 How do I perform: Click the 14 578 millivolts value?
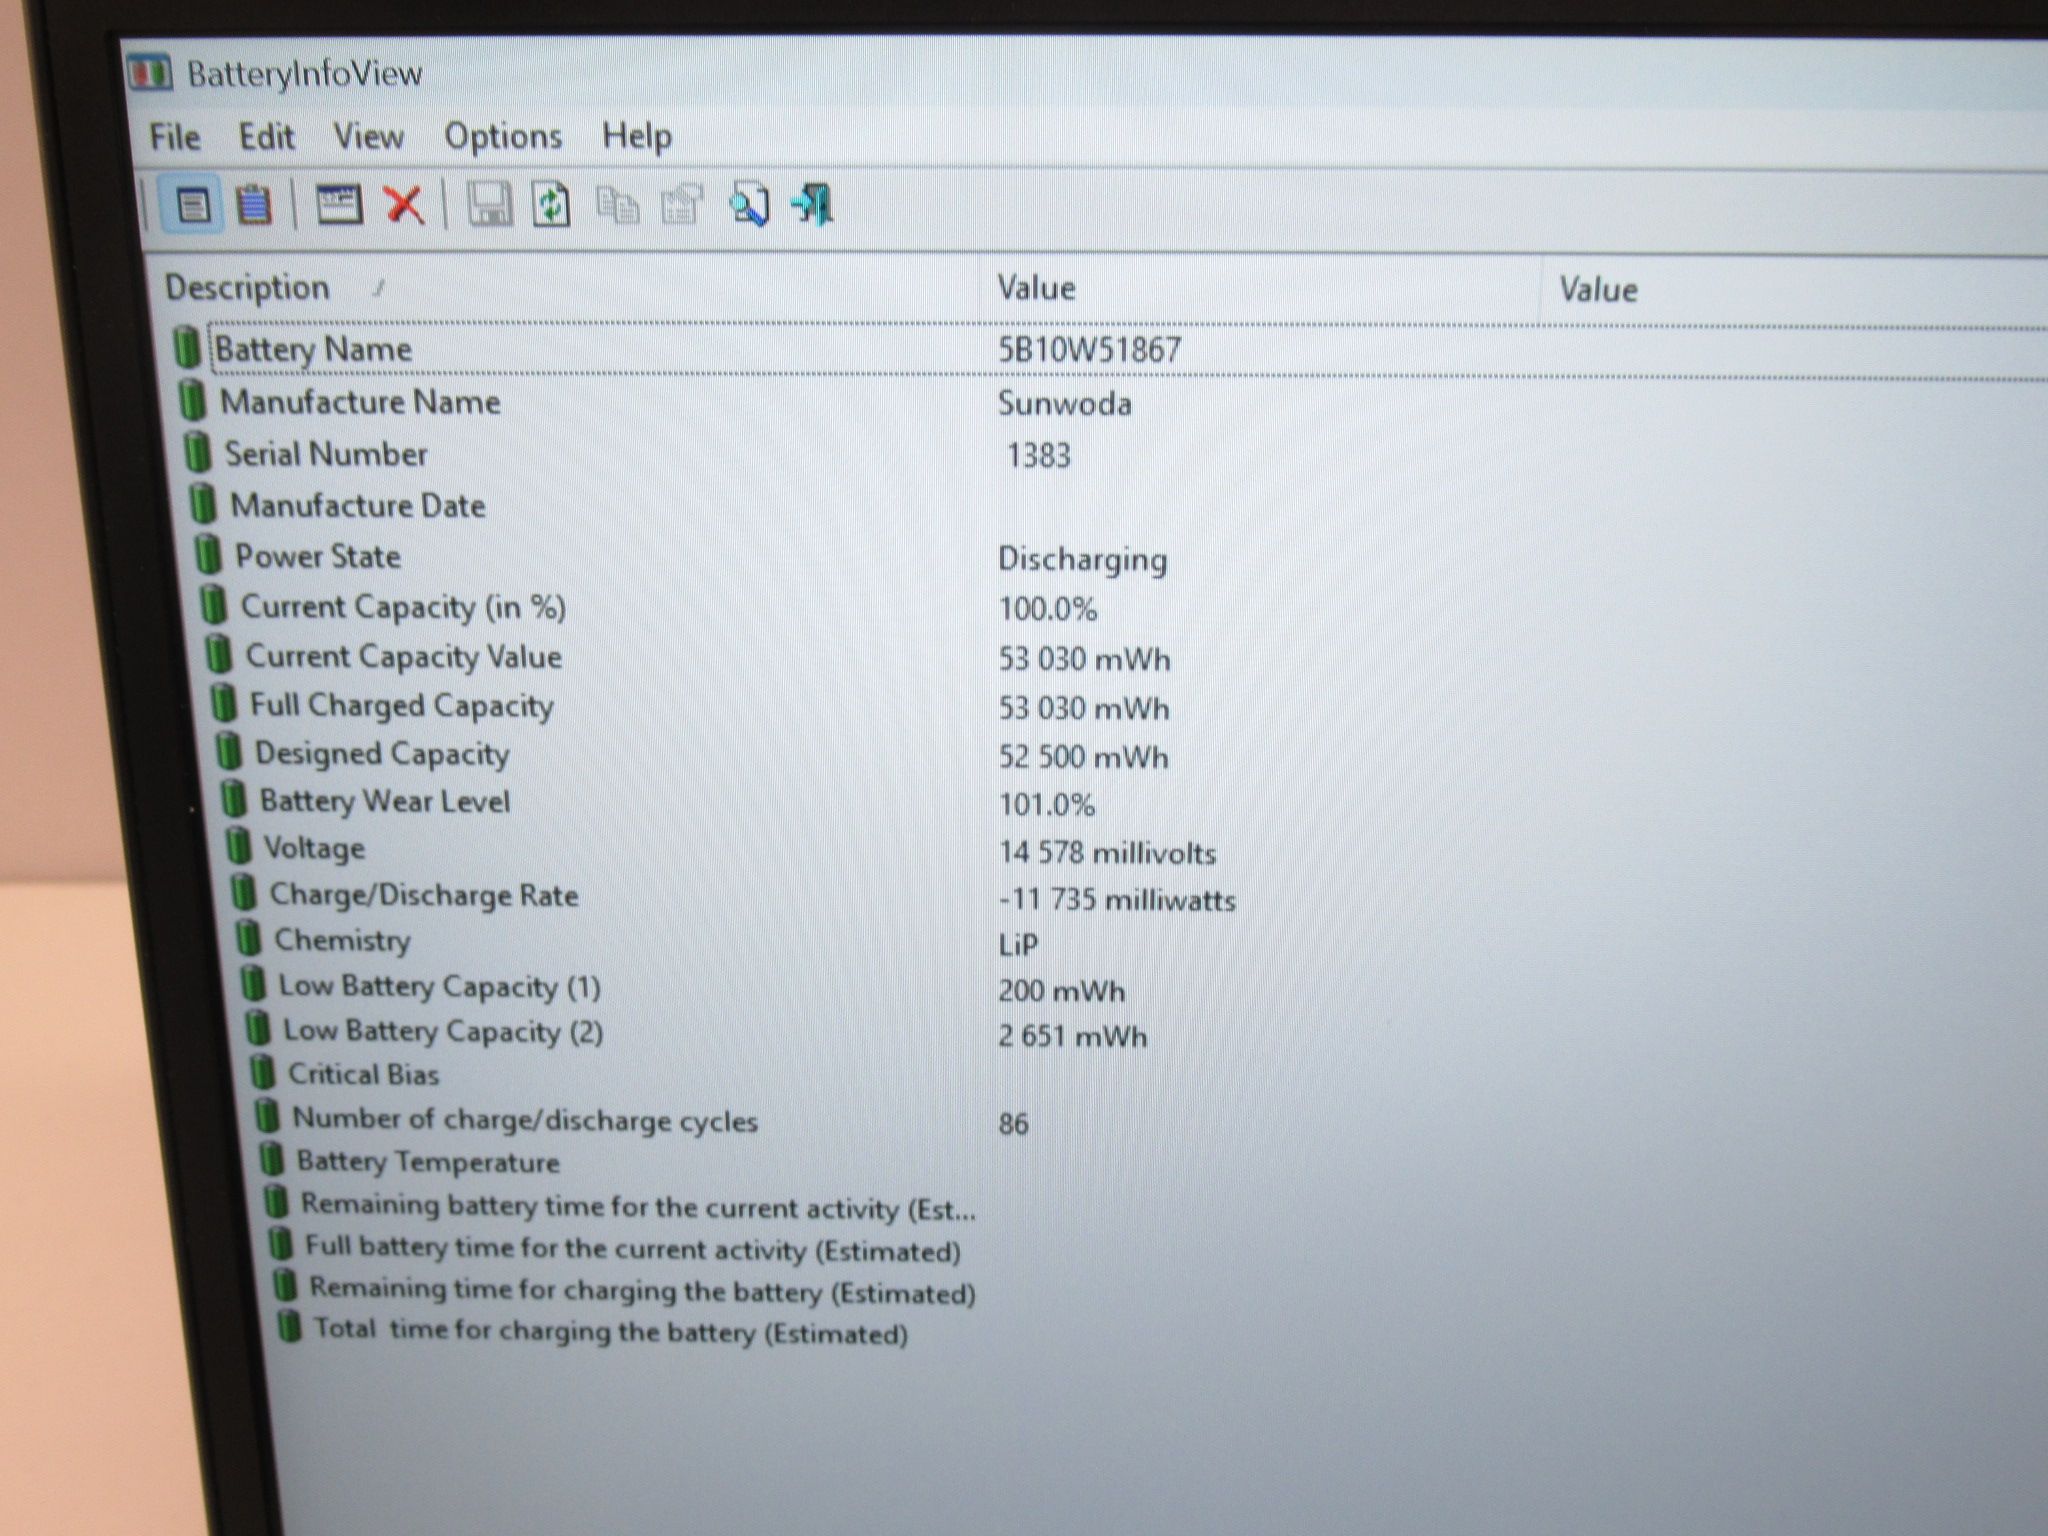1108,853
